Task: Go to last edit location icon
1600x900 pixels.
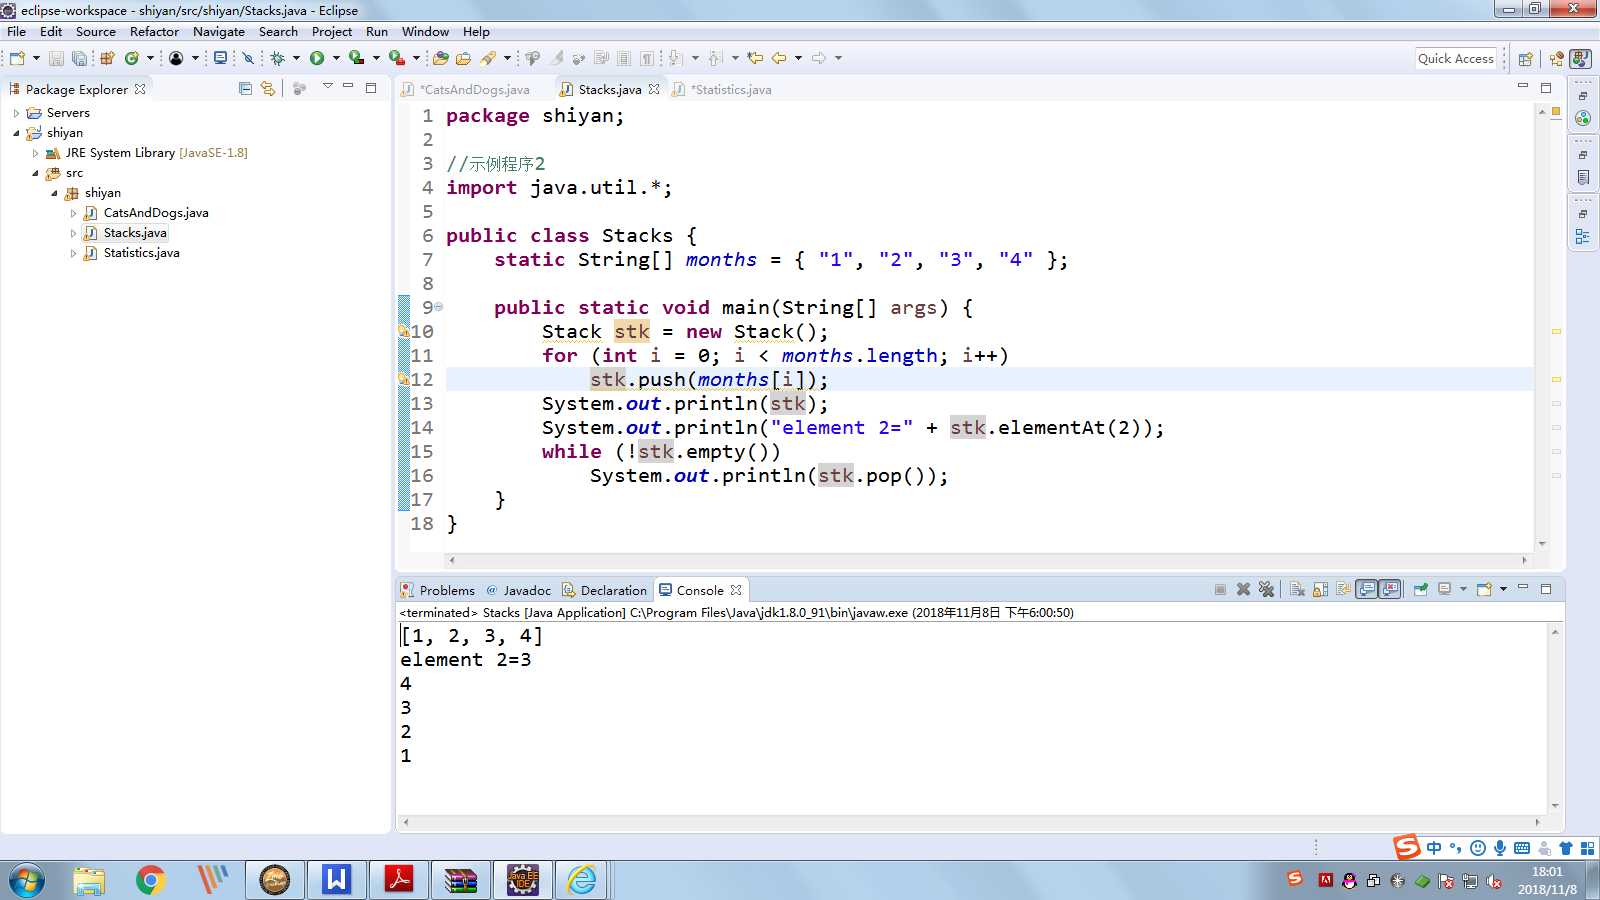Action: click(x=755, y=58)
